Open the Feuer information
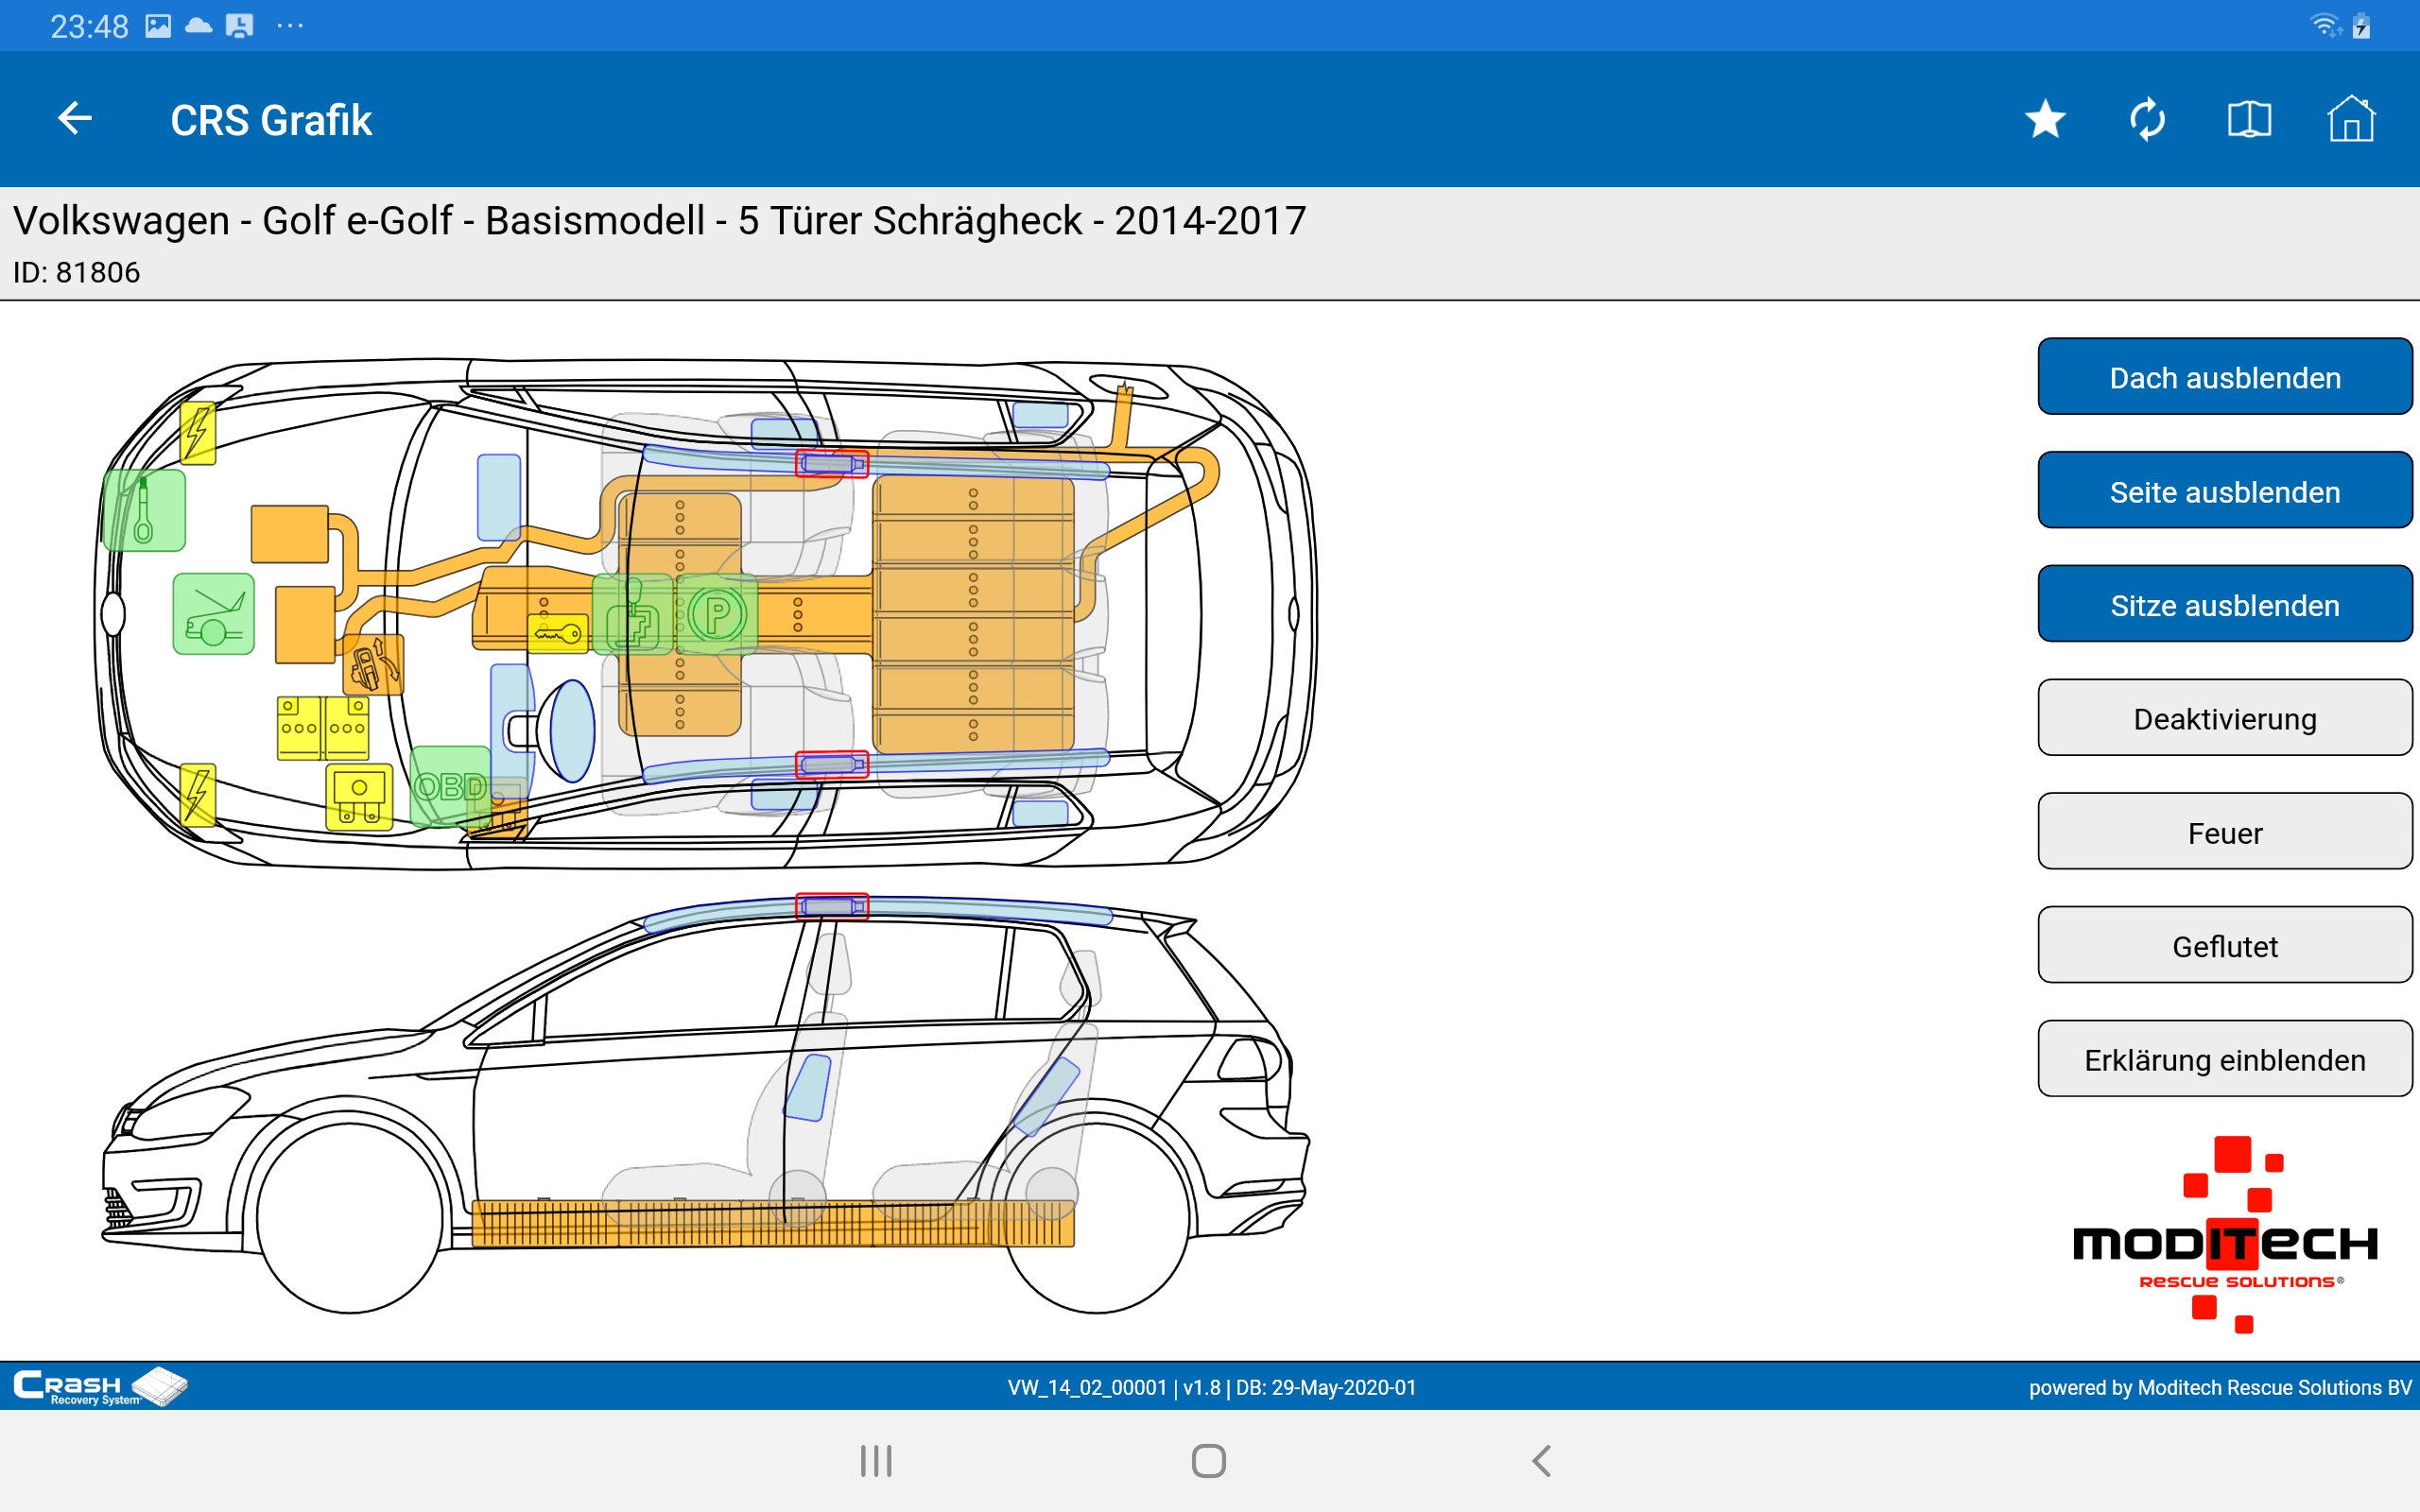The width and height of the screenshot is (2420, 1512). 2225,832
